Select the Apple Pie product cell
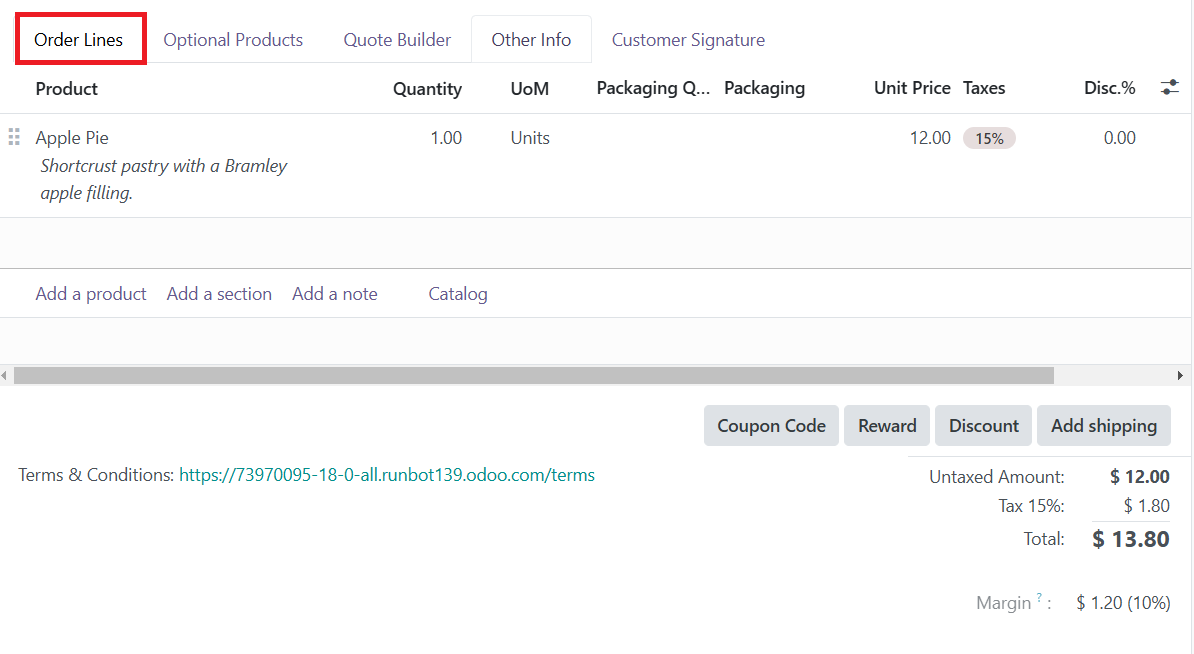This screenshot has height=654, width=1194. click(x=72, y=138)
